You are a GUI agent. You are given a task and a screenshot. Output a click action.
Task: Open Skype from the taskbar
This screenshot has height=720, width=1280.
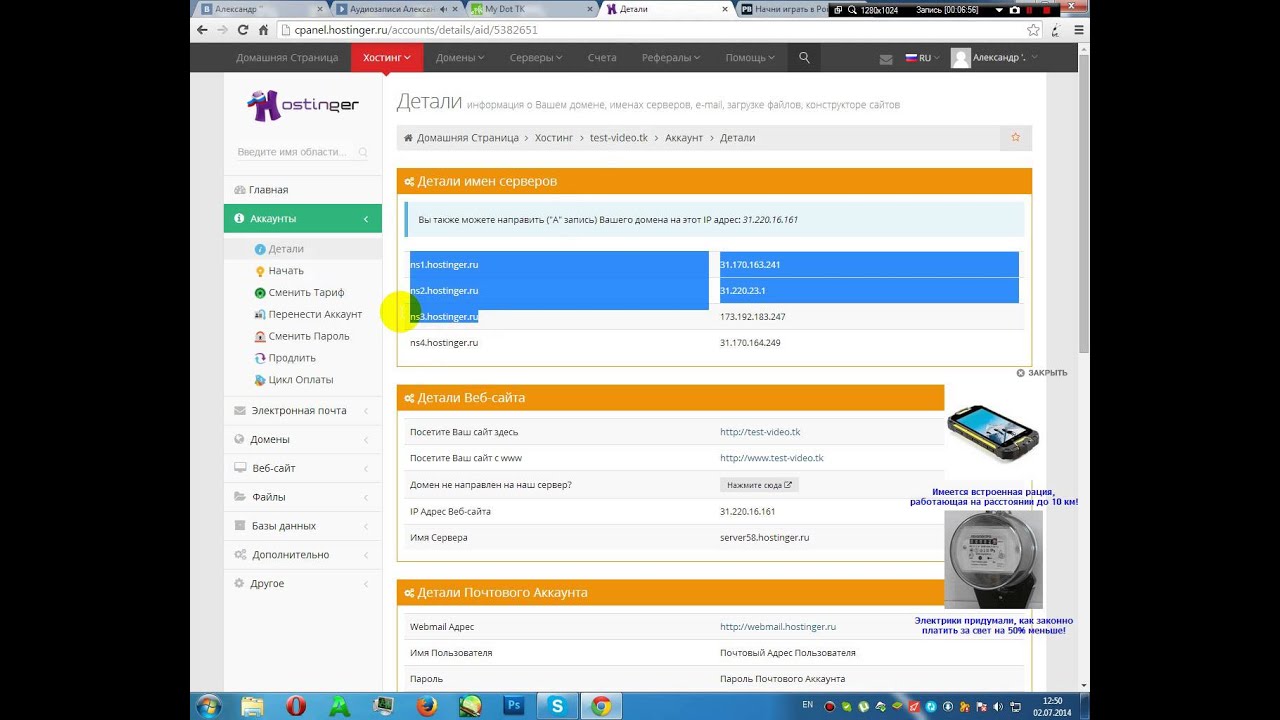557,706
